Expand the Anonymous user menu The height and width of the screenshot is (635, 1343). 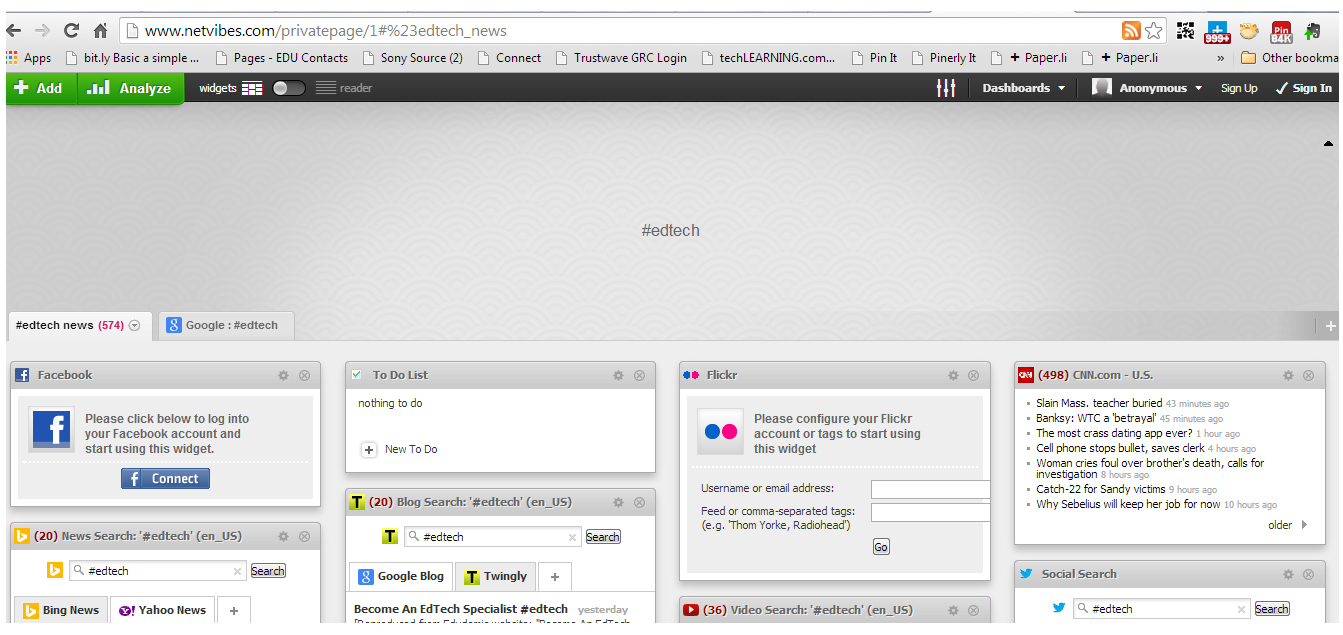(1147, 88)
